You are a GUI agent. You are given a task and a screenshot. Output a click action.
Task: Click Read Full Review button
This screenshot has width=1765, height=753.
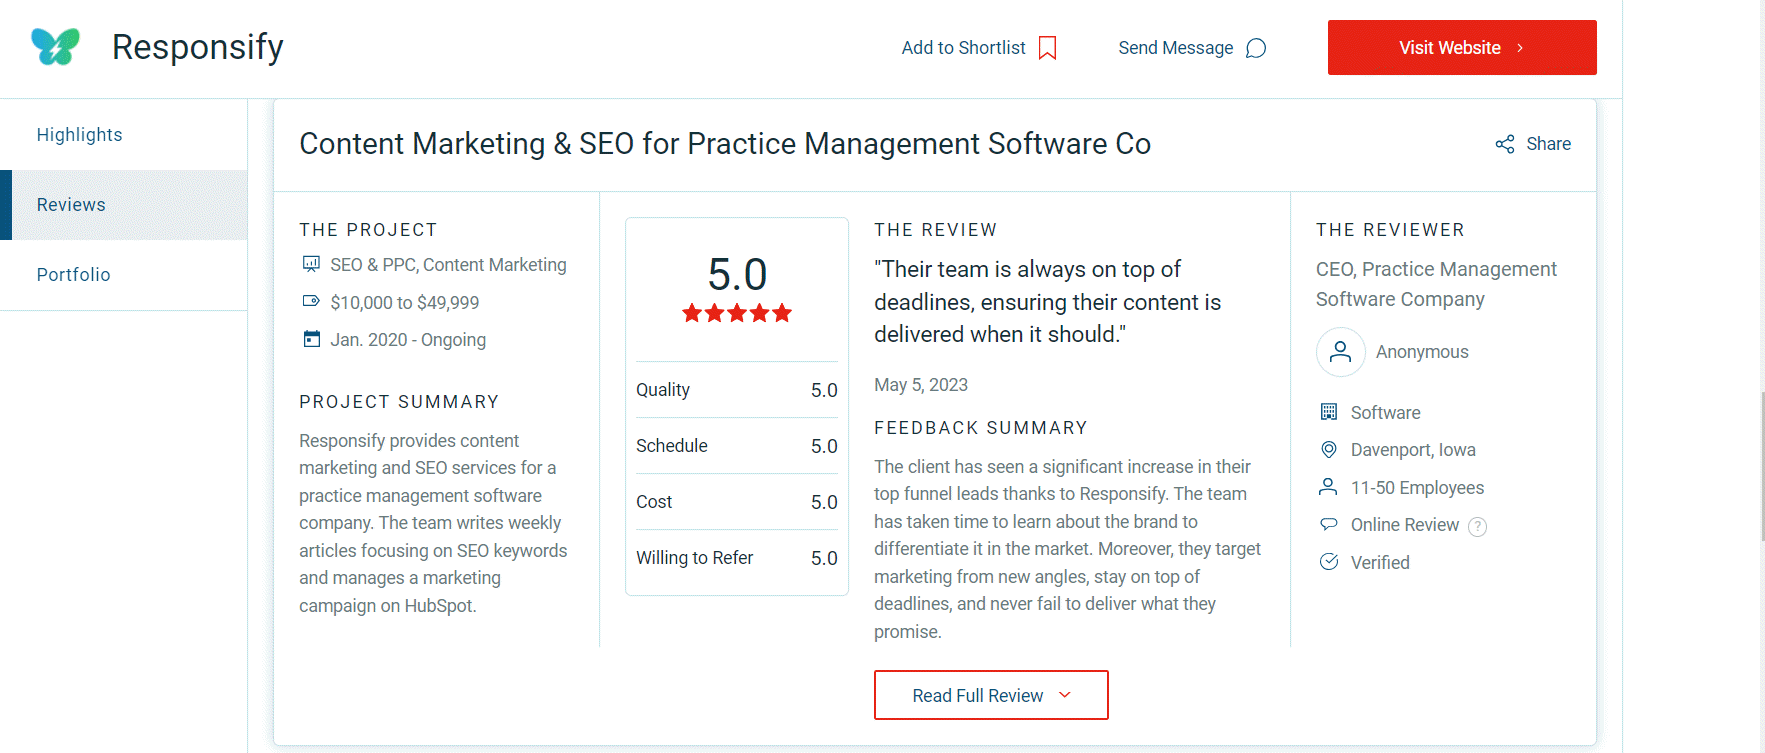(x=991, y=695)
